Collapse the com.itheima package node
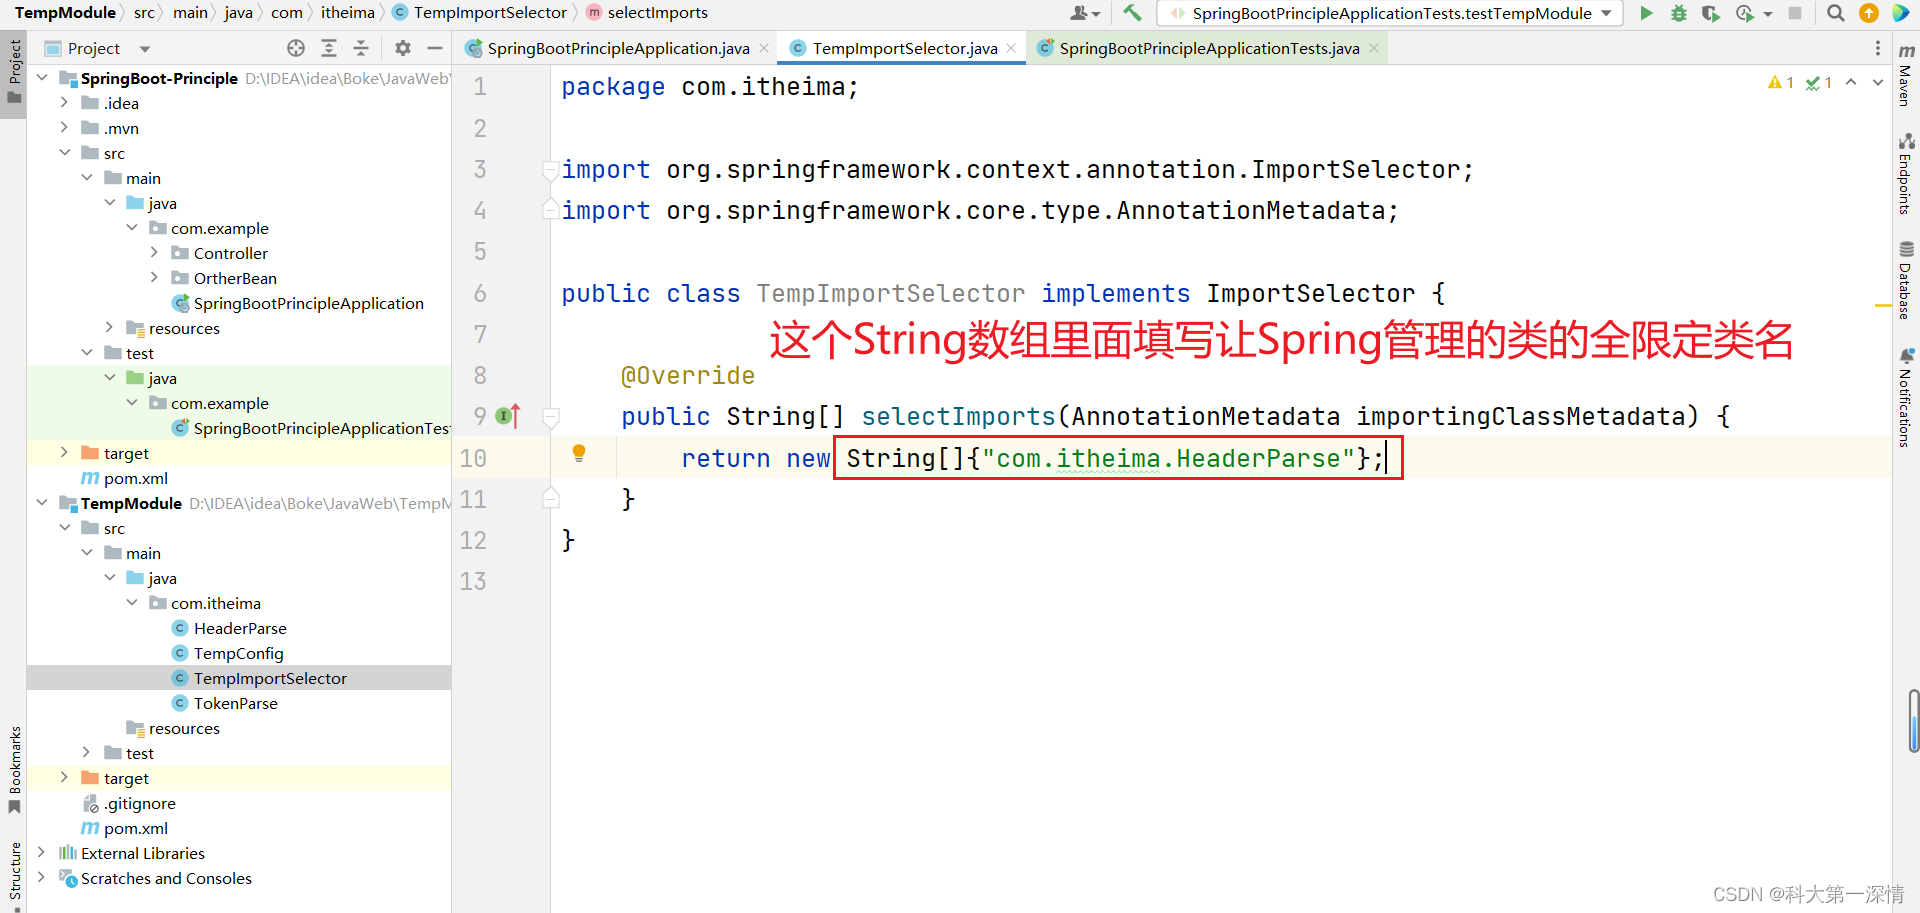 coord(132,603)
